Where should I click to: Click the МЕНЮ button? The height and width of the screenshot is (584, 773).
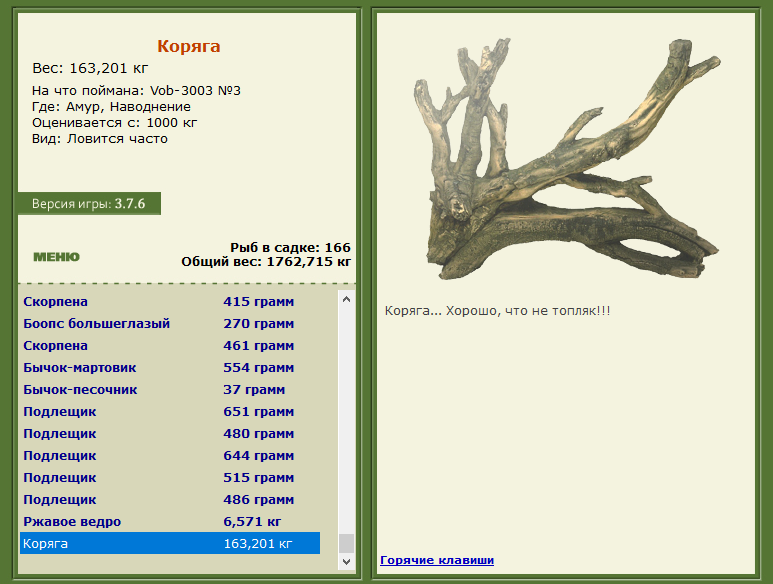point(56,257)
